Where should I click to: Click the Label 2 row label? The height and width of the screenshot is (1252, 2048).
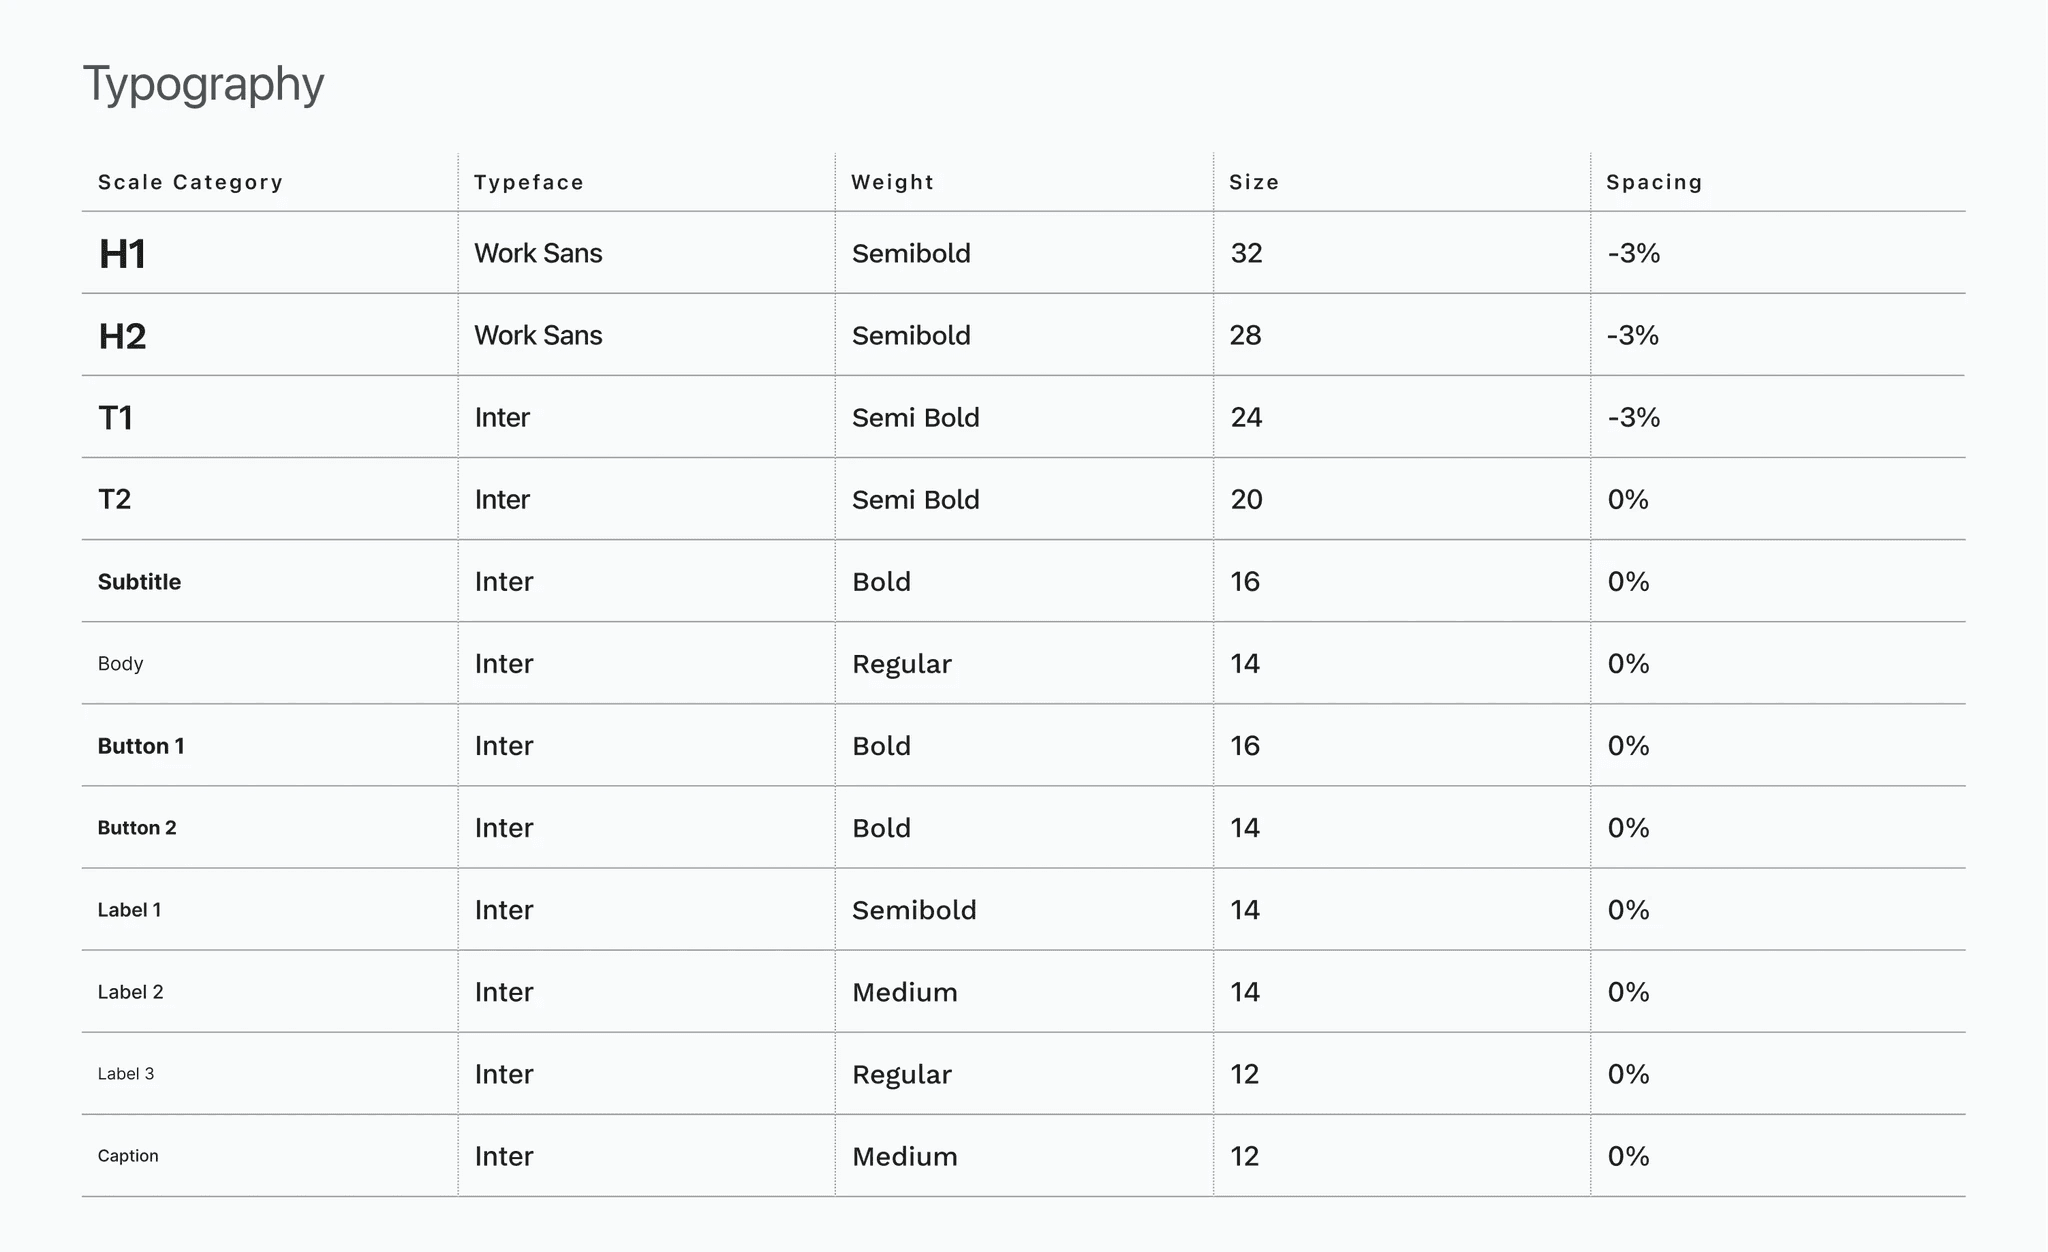coord(130,992)
